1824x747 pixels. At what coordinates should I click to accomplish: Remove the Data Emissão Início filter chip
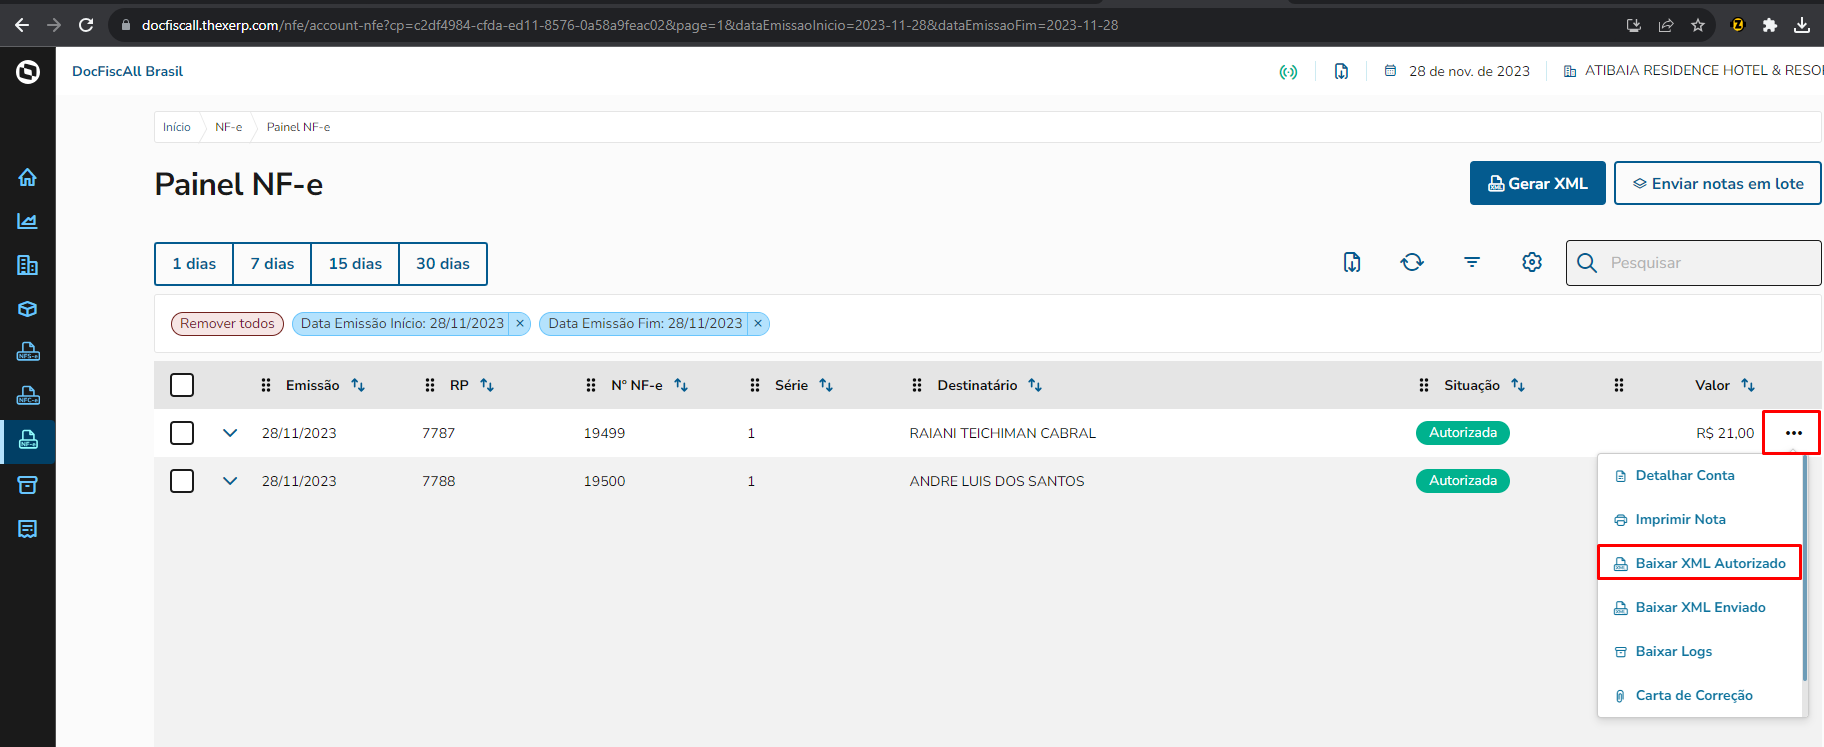click(x=520, y=324)
